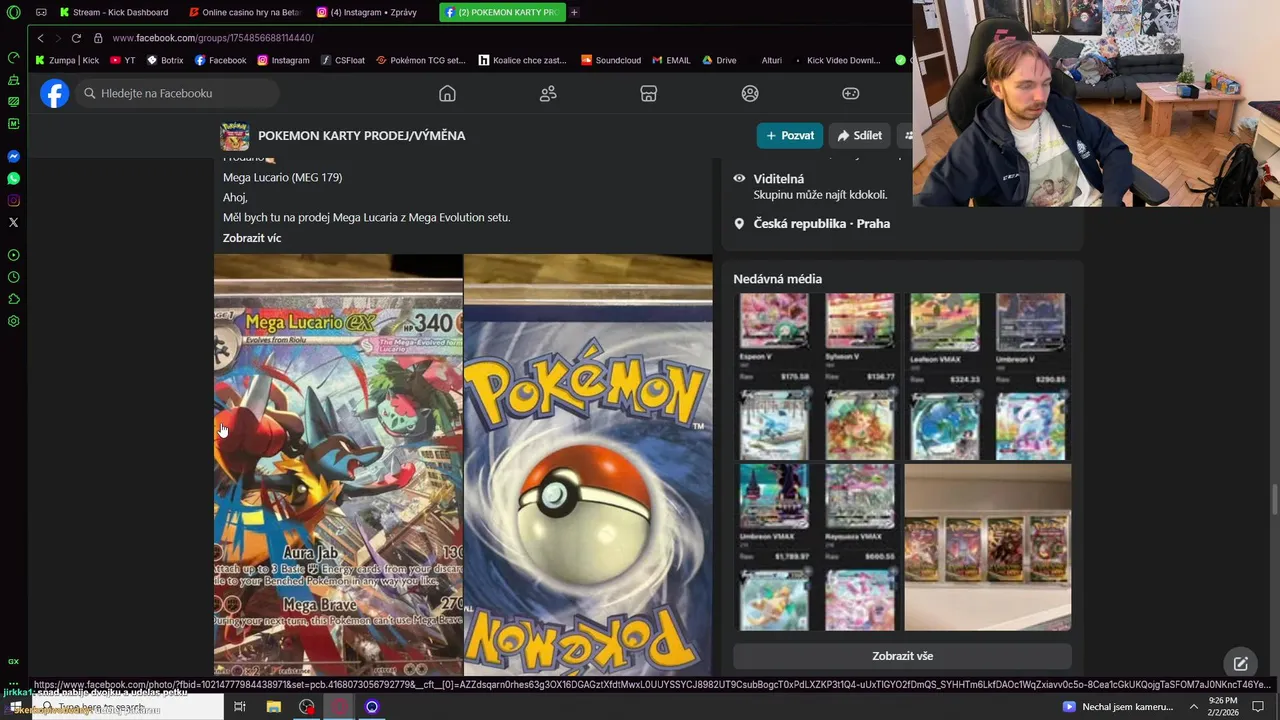
Task: Click the Windows taskbar search box
Action: [126, 706]
